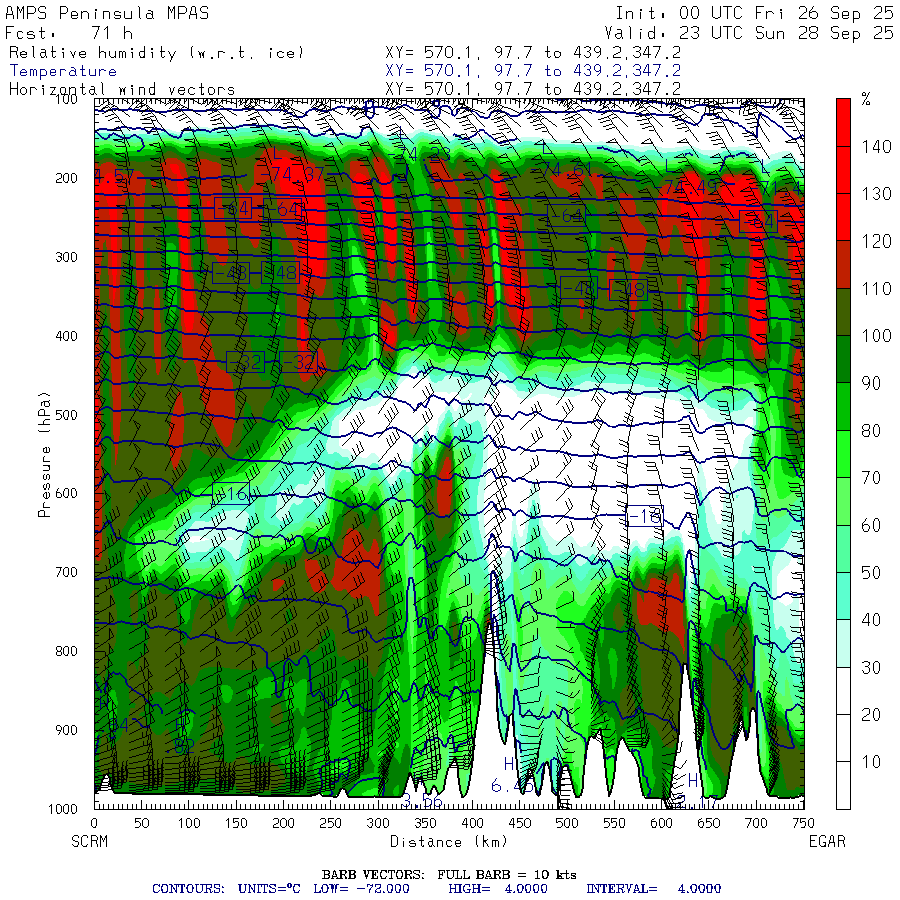Click the 'Relative humidity (w.r.t. ice)' label
Viewport: 900px width, 900px height.
[156, 53]
